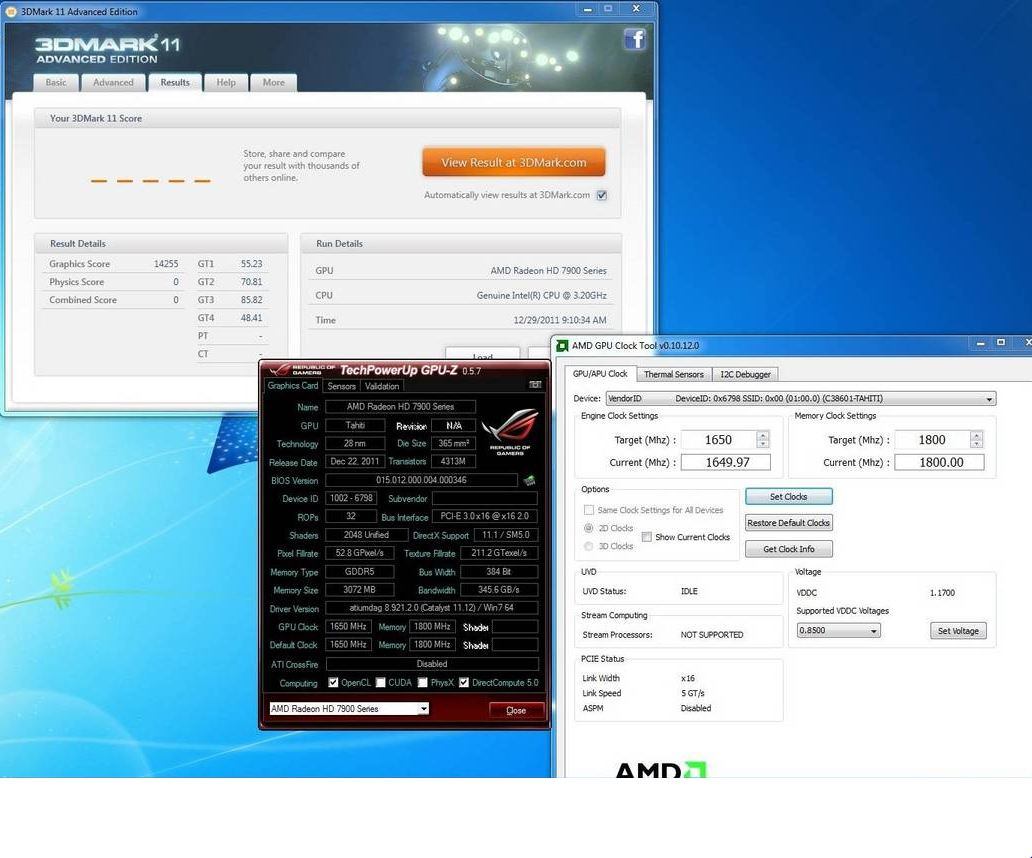Click the 3DMark 11 title bar app icon

(x=11, y=11)
